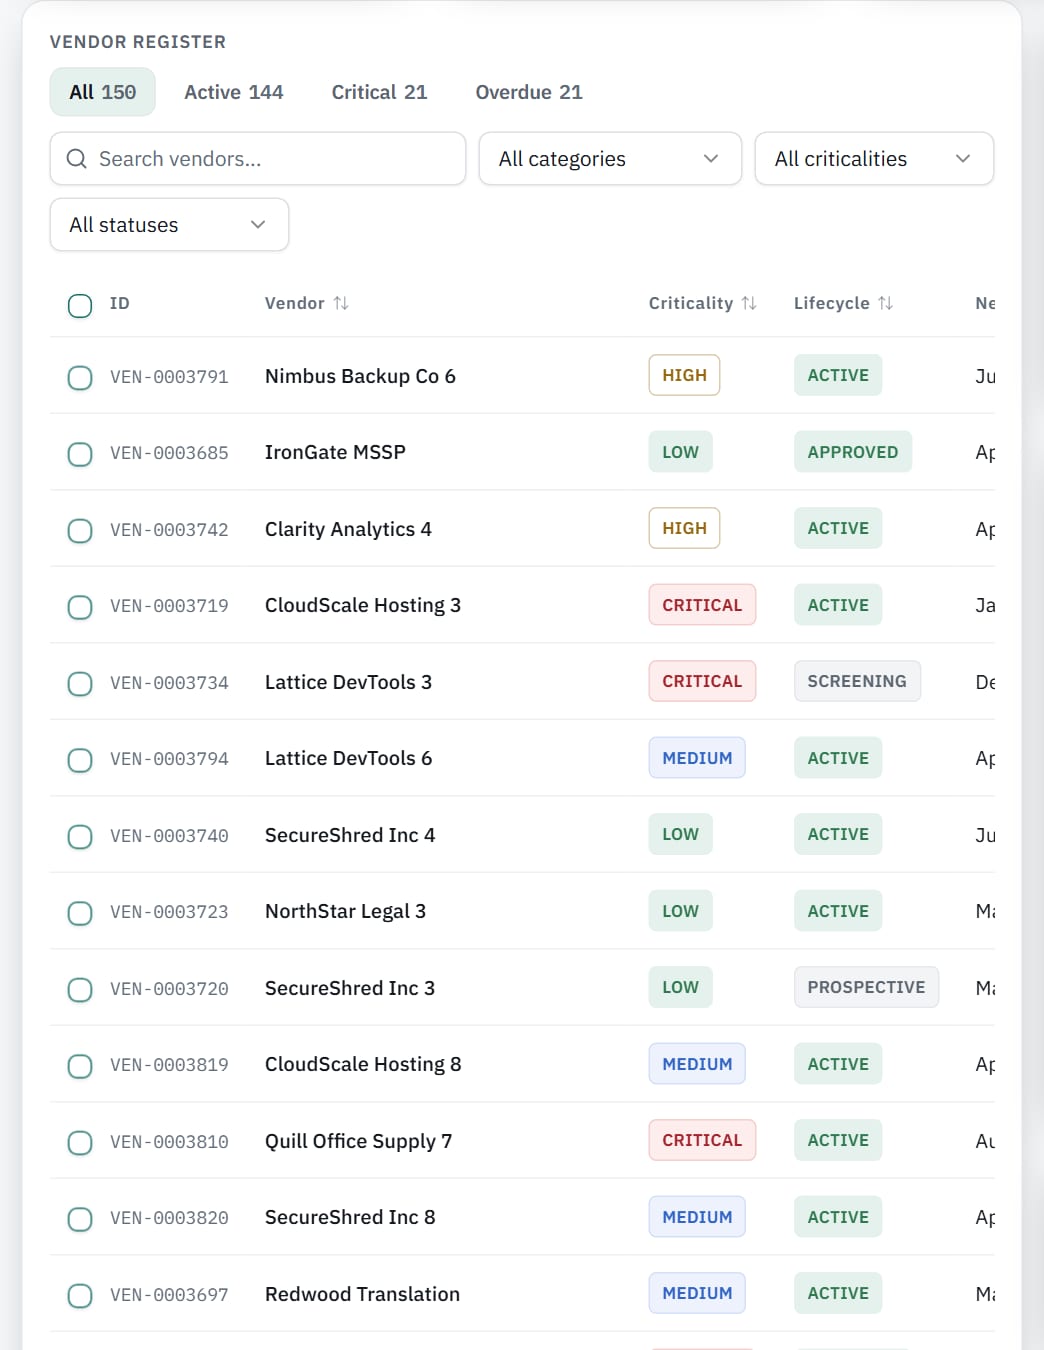1044x1350 pixels.
Task: Click vendor name CloudScale Hosting 8
Action: tap(363, 1064)
